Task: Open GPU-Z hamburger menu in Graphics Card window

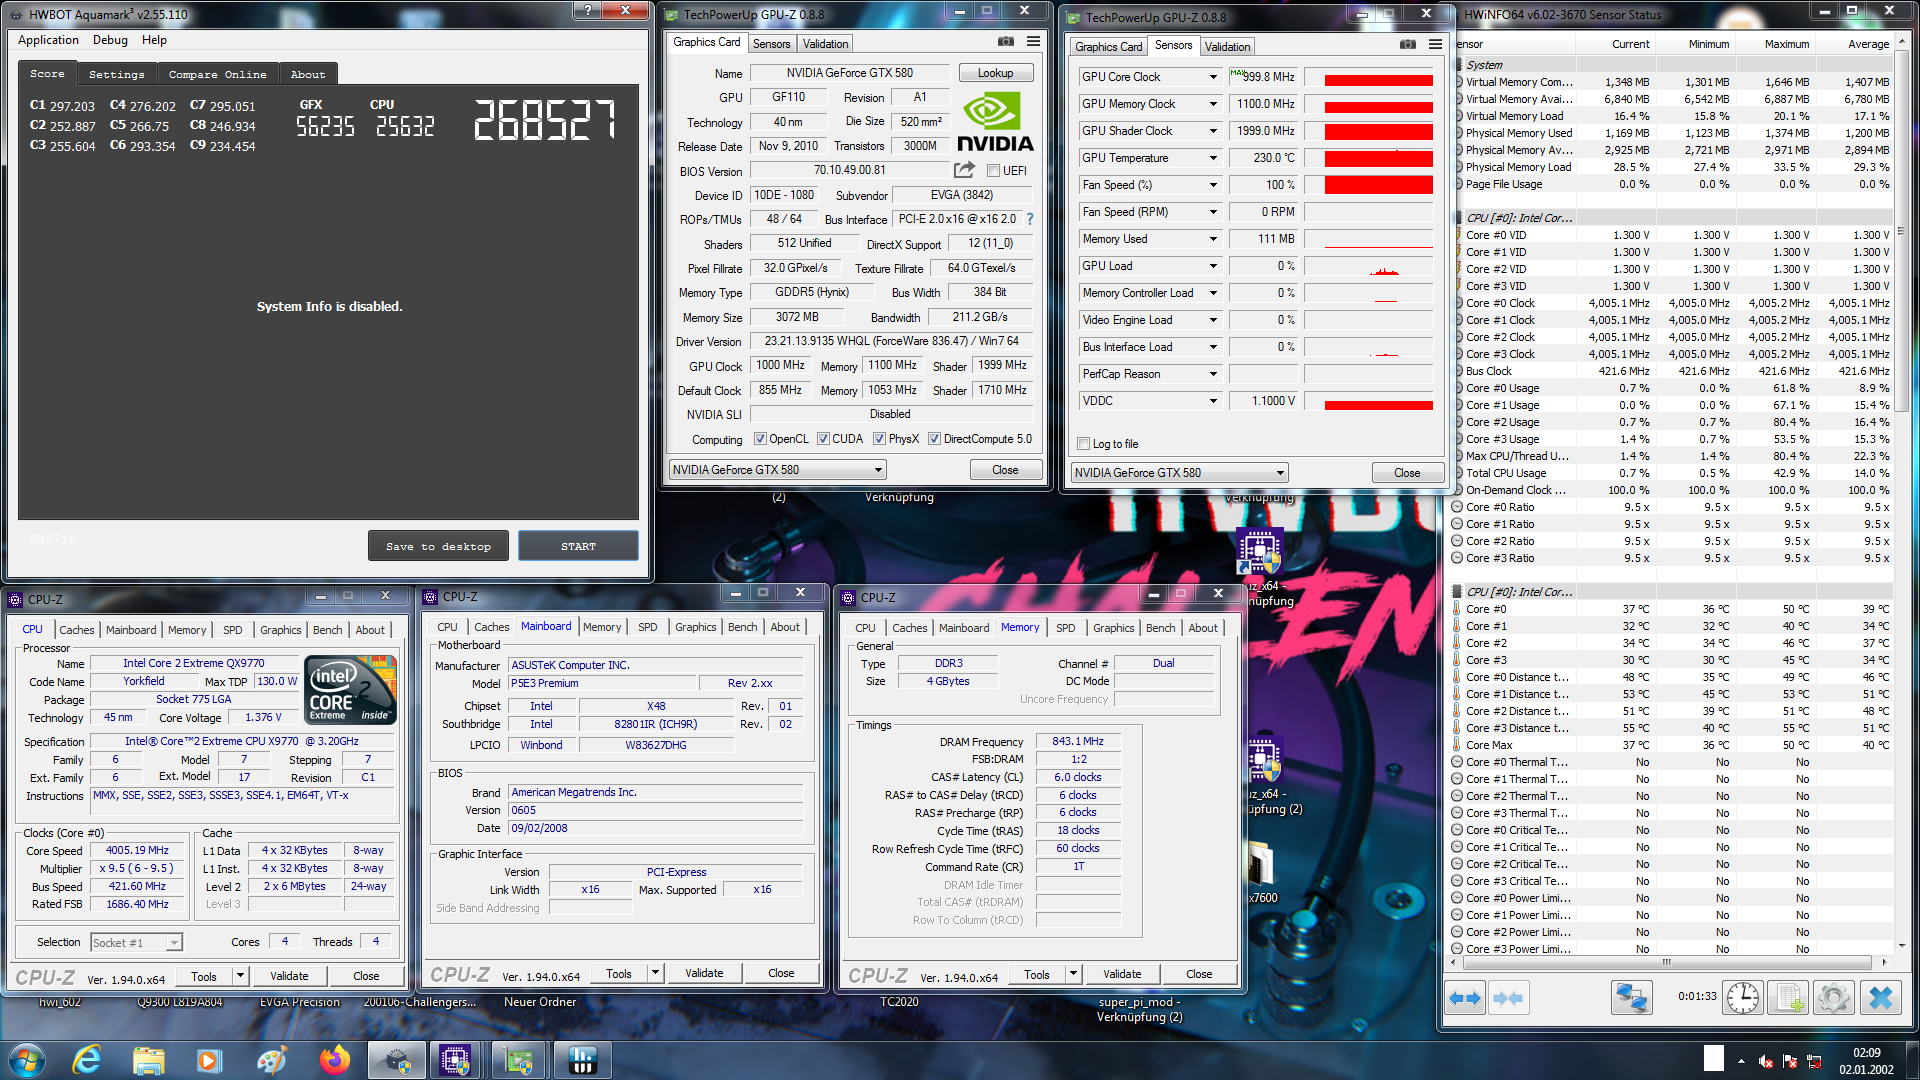Action: point(1033,42)
